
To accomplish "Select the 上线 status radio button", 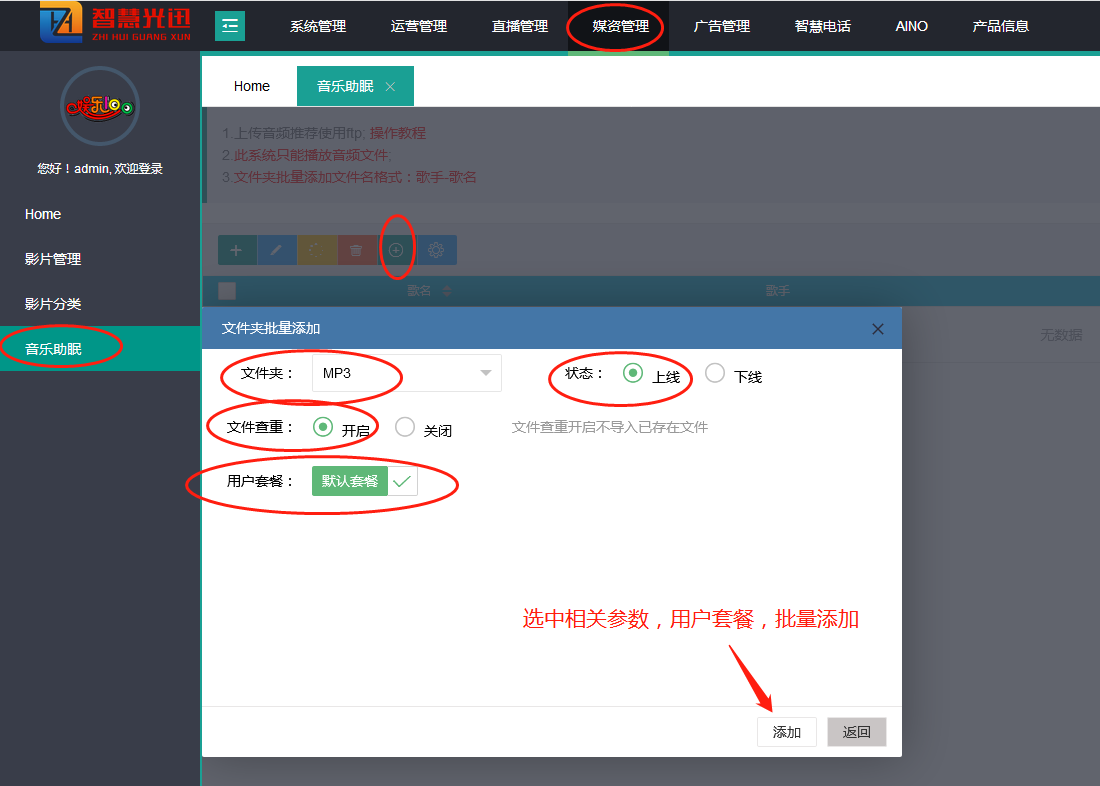I will [632, 373].
